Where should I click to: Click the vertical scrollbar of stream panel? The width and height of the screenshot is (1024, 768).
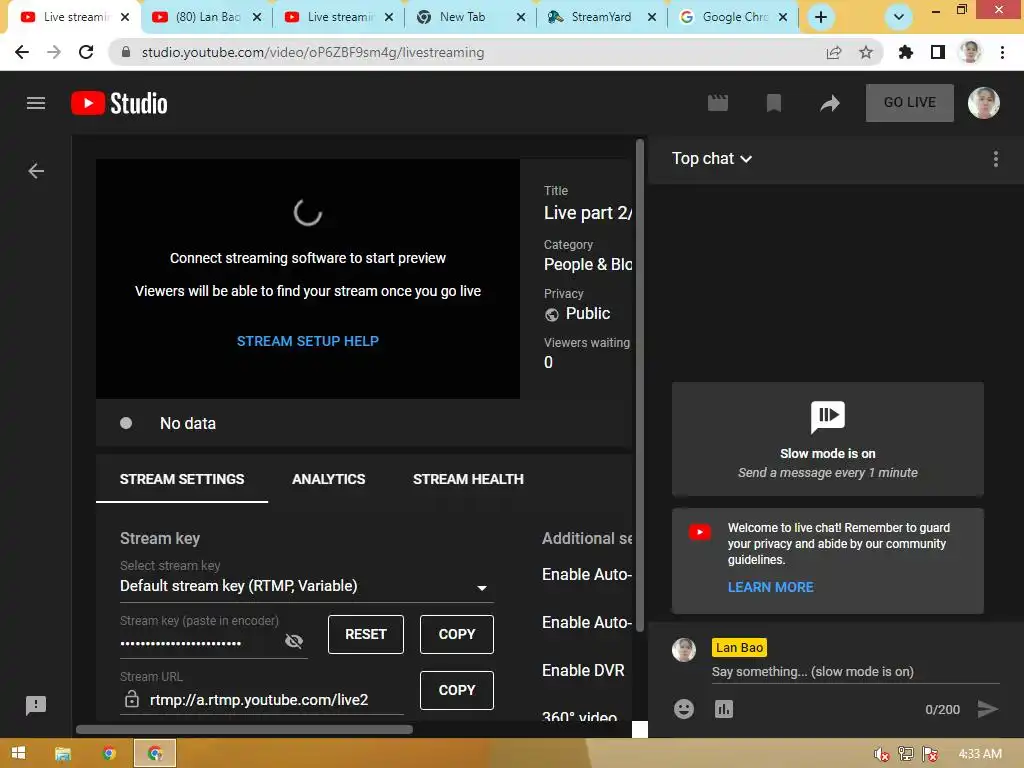coord(640,385)
